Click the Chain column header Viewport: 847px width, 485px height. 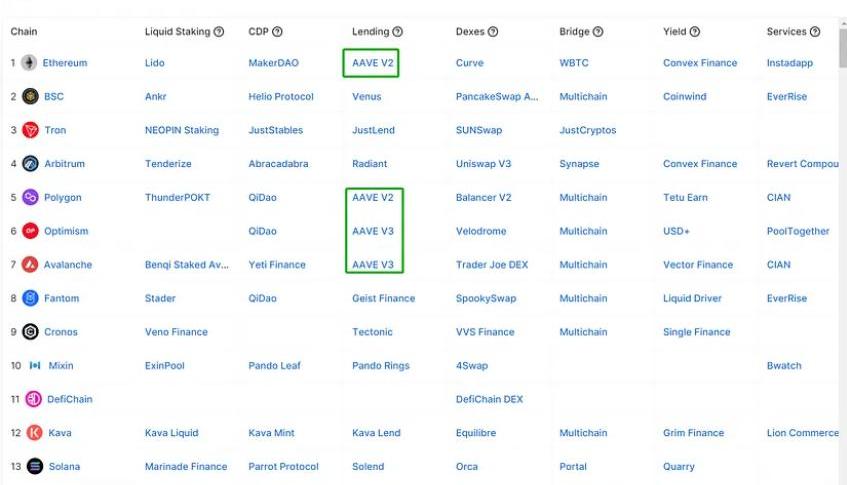click(x=24, y=32)
